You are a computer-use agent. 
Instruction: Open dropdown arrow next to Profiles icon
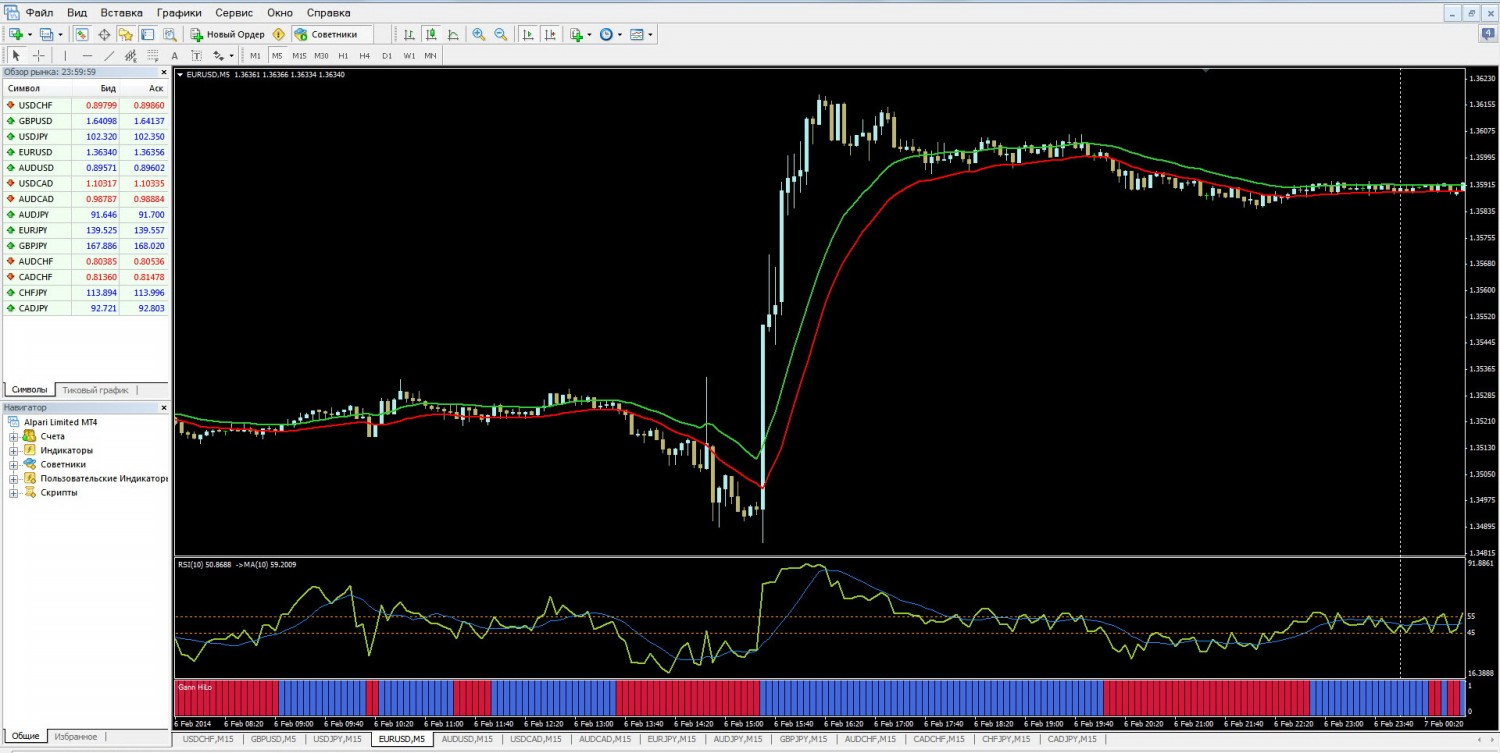60,34
